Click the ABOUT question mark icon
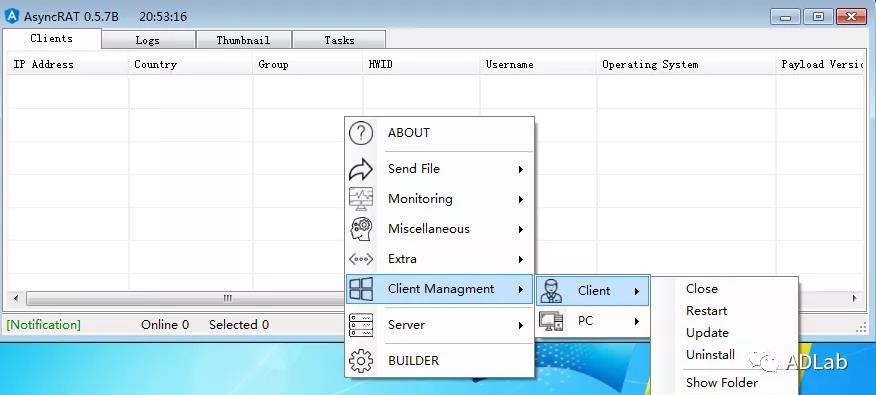This screenshot has height=395, width=876. (x=361, y=133)
